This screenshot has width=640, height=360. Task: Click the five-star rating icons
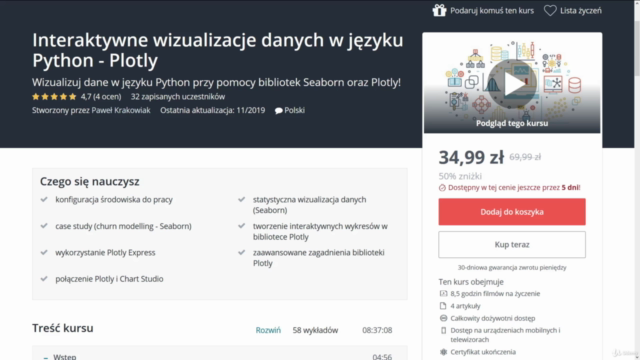pyautogui.click(x=54, y=97)
